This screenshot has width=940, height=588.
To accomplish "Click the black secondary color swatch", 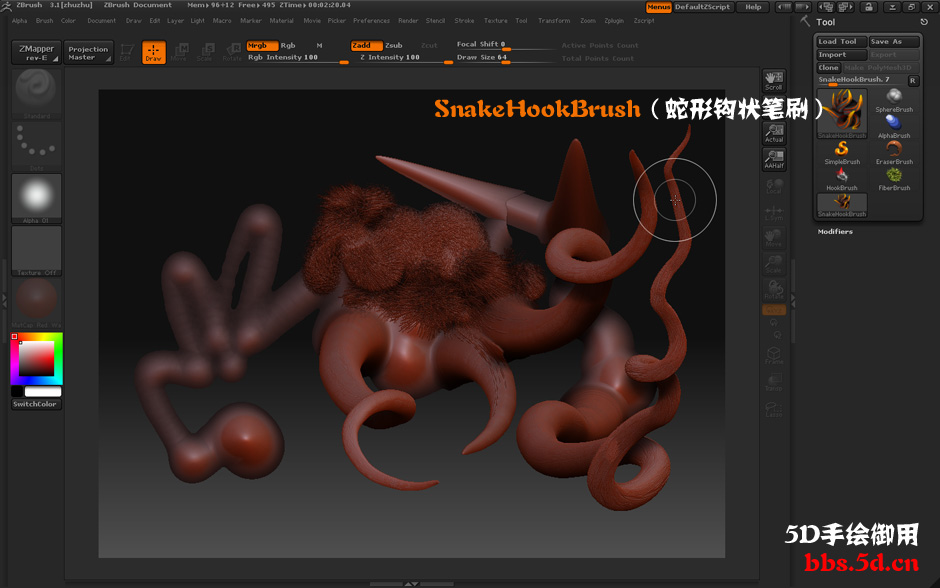I will tap(17, 391).
